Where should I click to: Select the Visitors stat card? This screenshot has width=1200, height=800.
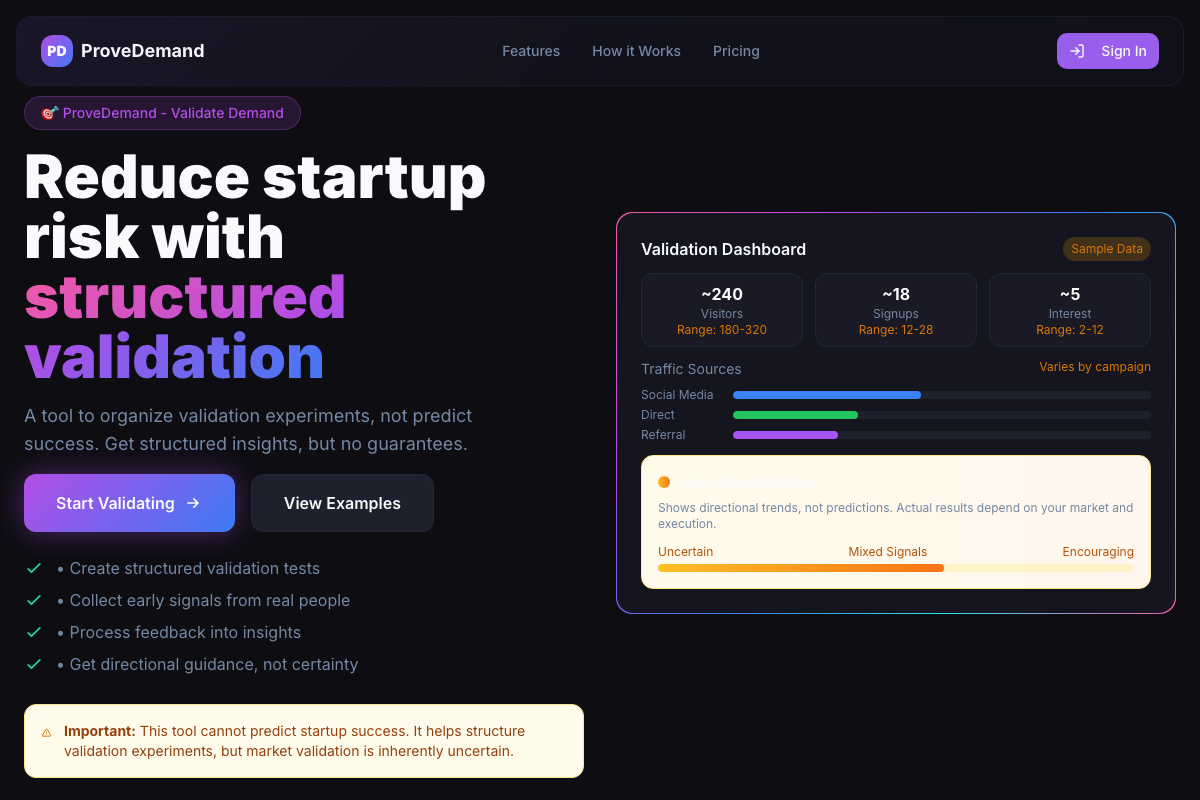722,310
